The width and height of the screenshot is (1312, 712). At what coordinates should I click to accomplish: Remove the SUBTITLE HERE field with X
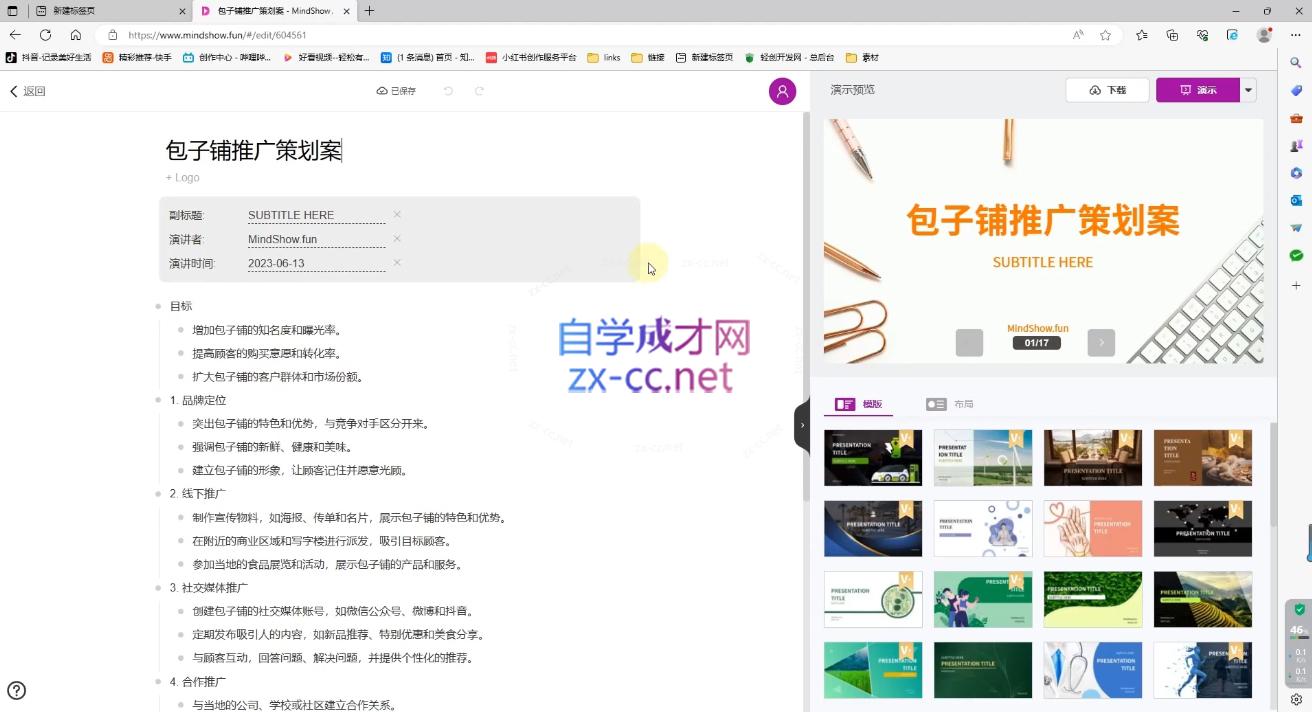pos(397,215)
